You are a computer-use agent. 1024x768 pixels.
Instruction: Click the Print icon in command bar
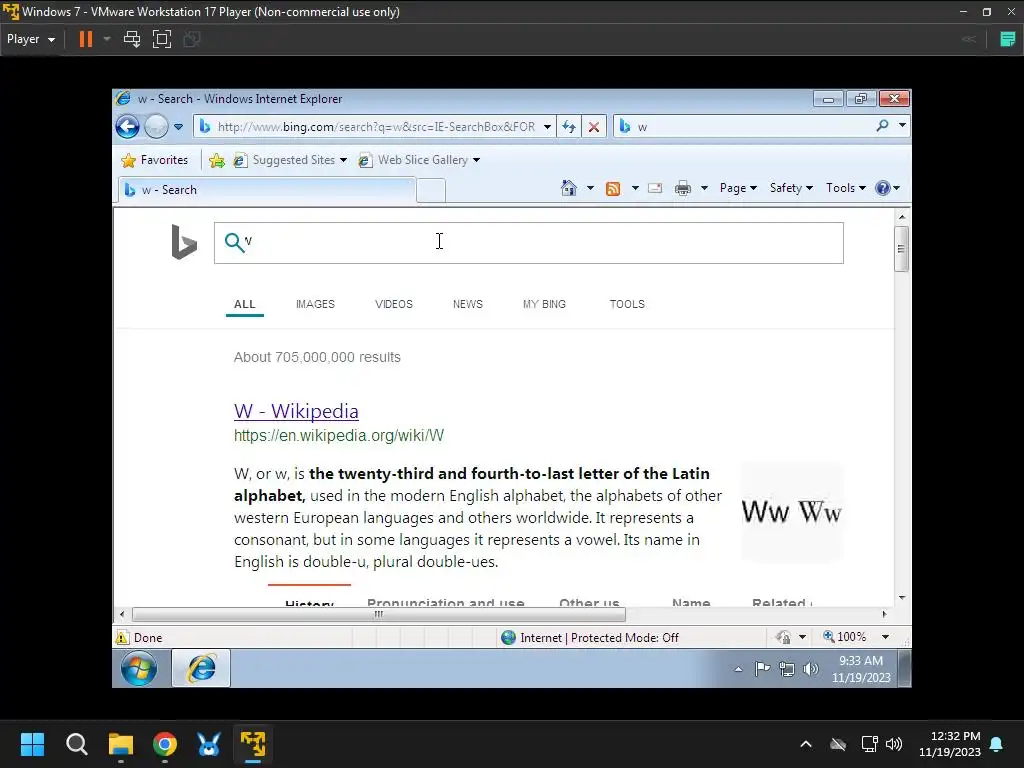[682, 189]
